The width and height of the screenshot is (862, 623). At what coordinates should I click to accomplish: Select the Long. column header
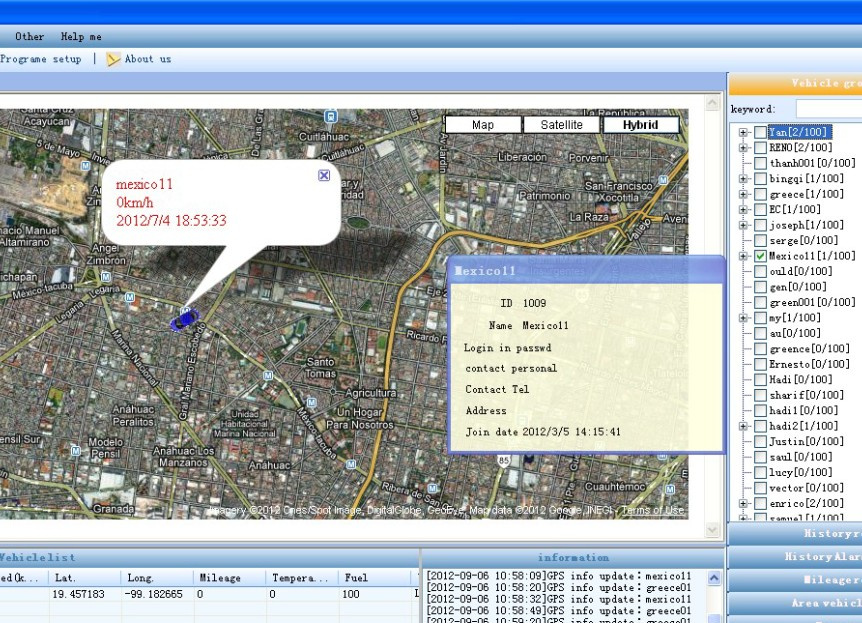pyautogui.click(x=157, y=577)
